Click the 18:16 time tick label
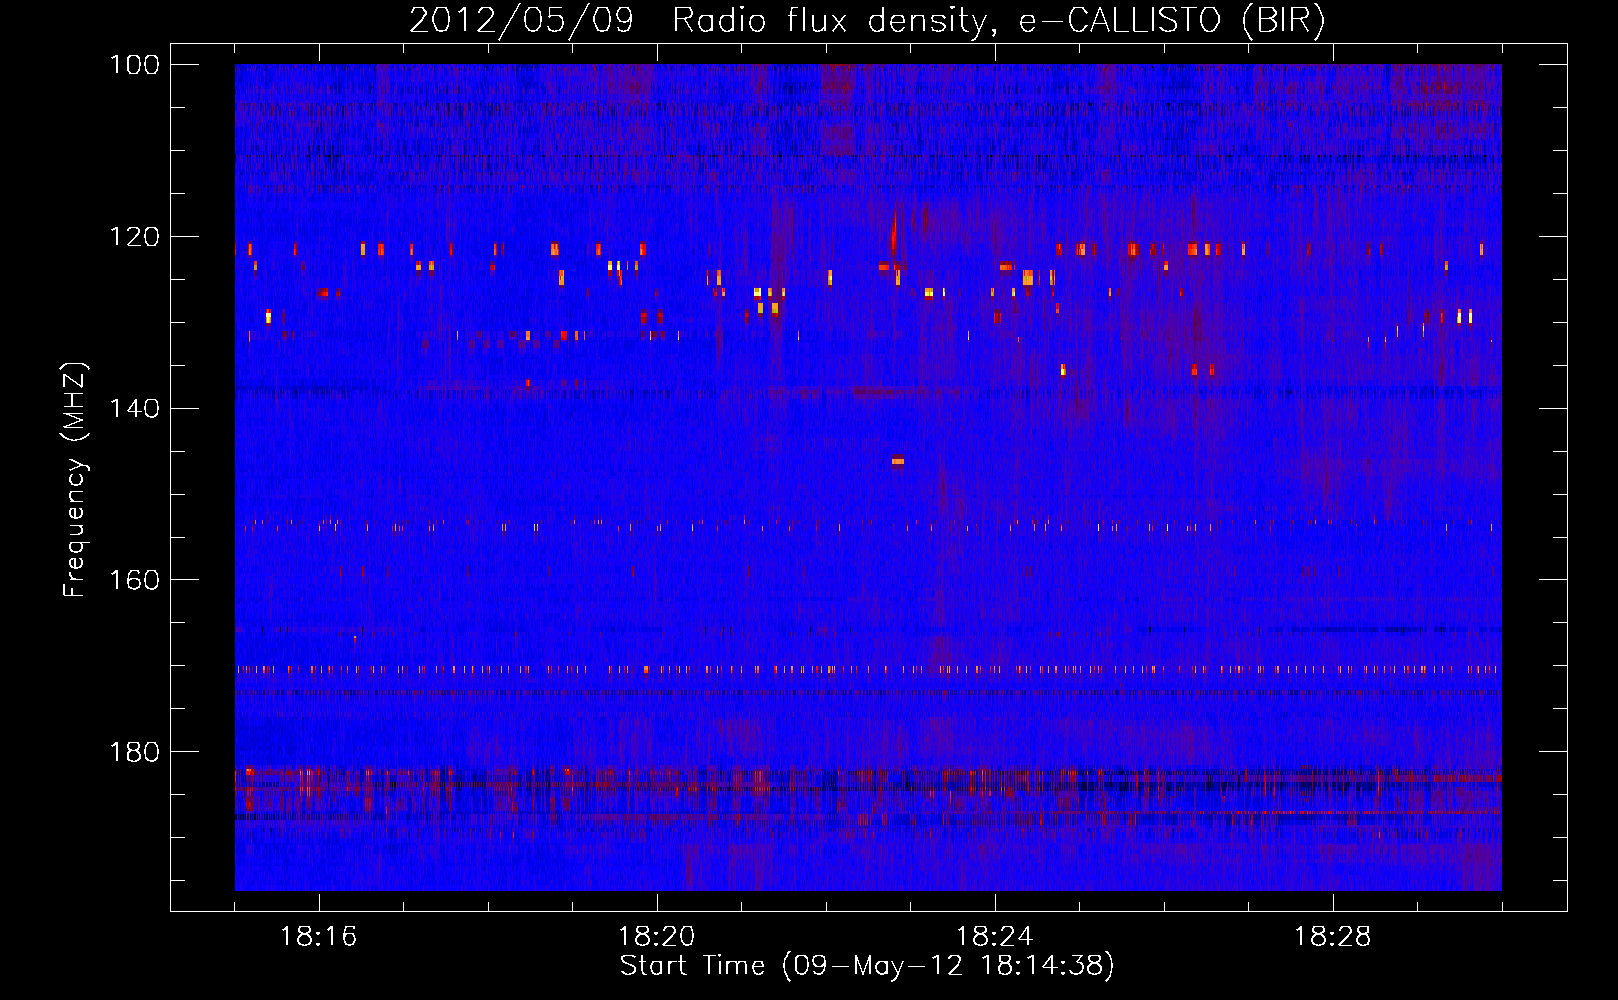1618x1000 pixels. [x=319, y=937]
